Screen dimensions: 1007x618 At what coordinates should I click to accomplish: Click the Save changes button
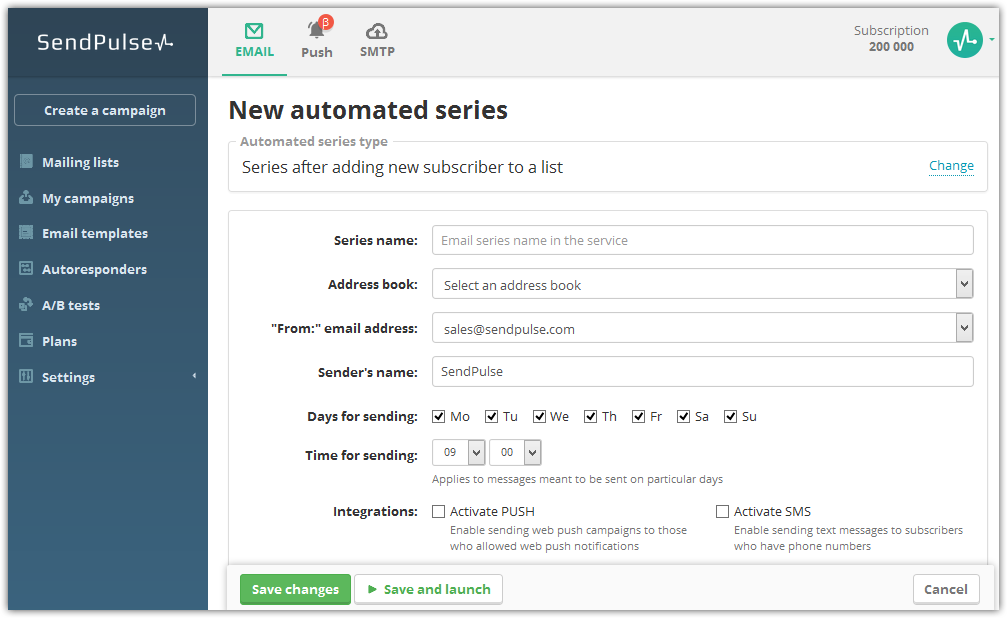(x=295, y=589)
